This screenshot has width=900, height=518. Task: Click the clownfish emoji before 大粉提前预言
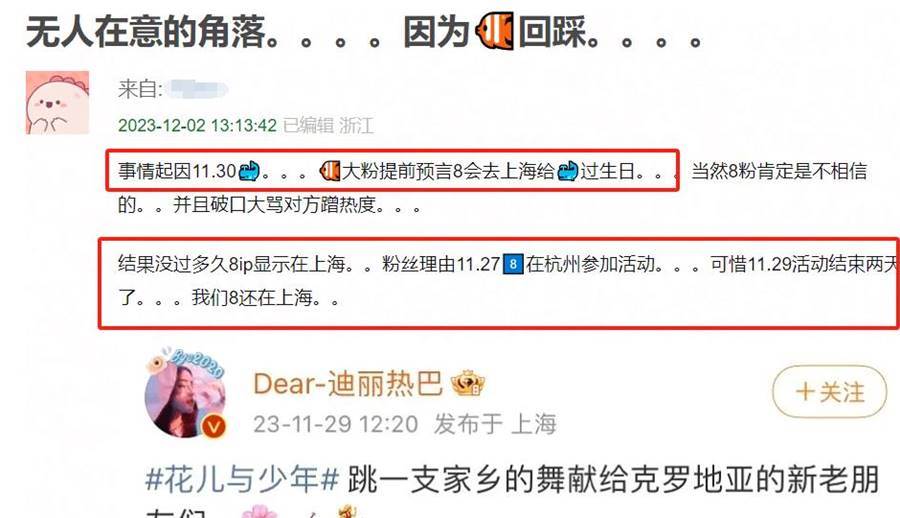click(x=330, y=171)
